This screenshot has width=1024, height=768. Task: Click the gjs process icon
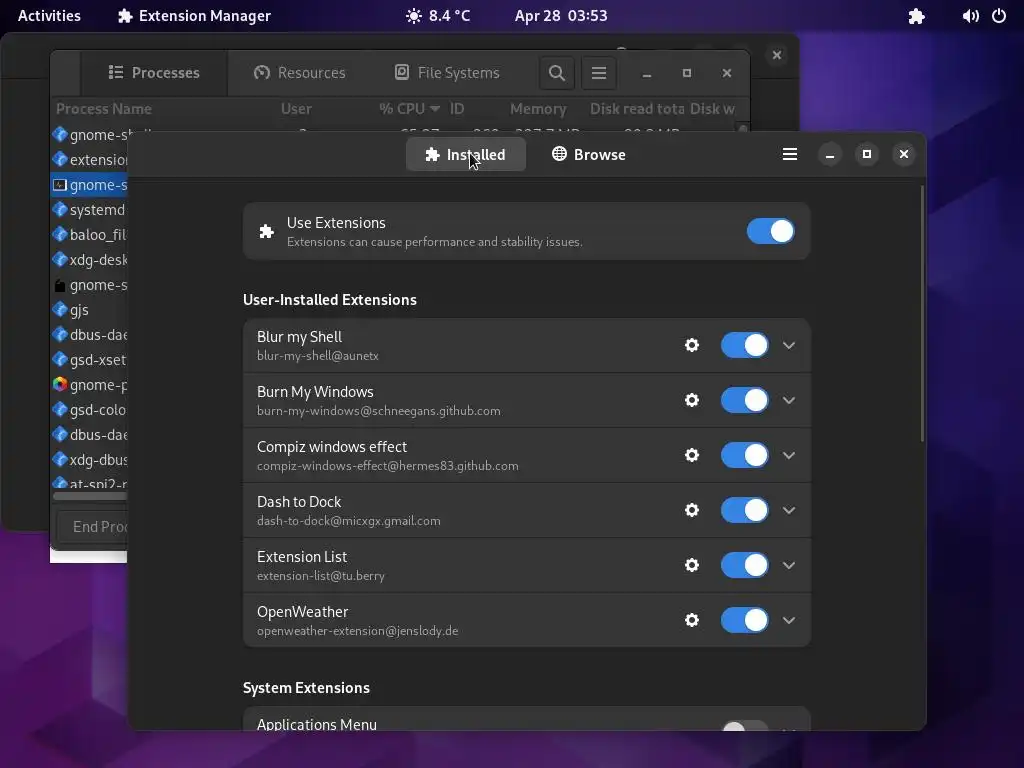click(60, 309)
